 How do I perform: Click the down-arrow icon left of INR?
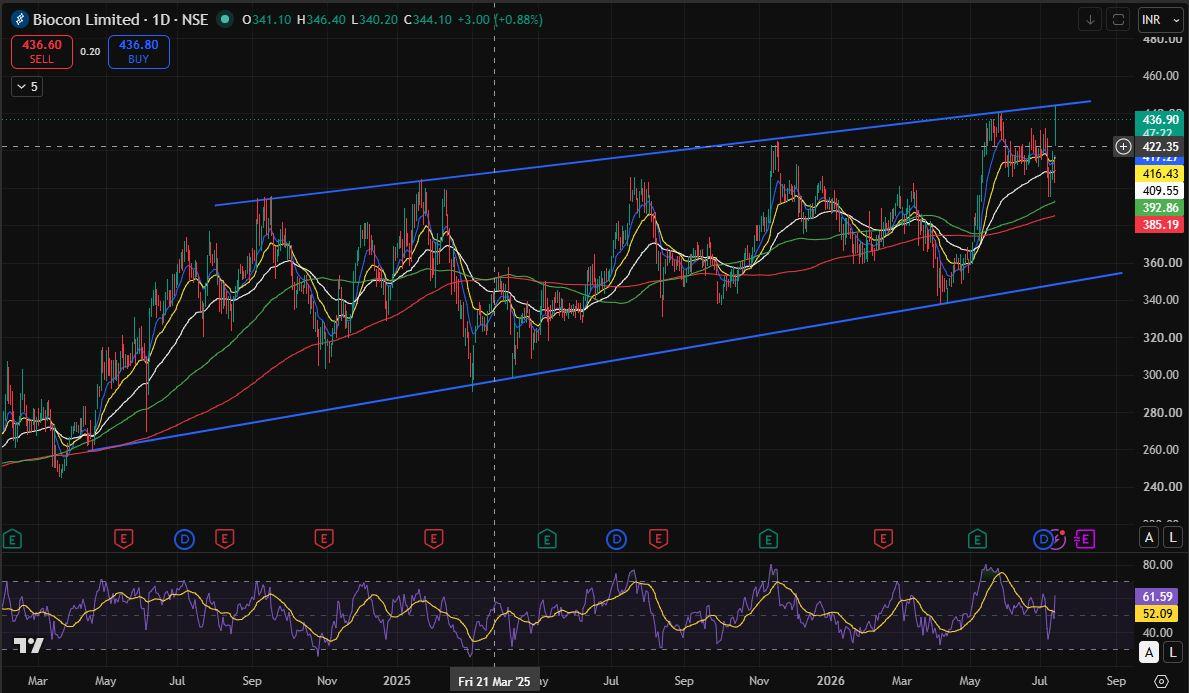[1090, 20]
